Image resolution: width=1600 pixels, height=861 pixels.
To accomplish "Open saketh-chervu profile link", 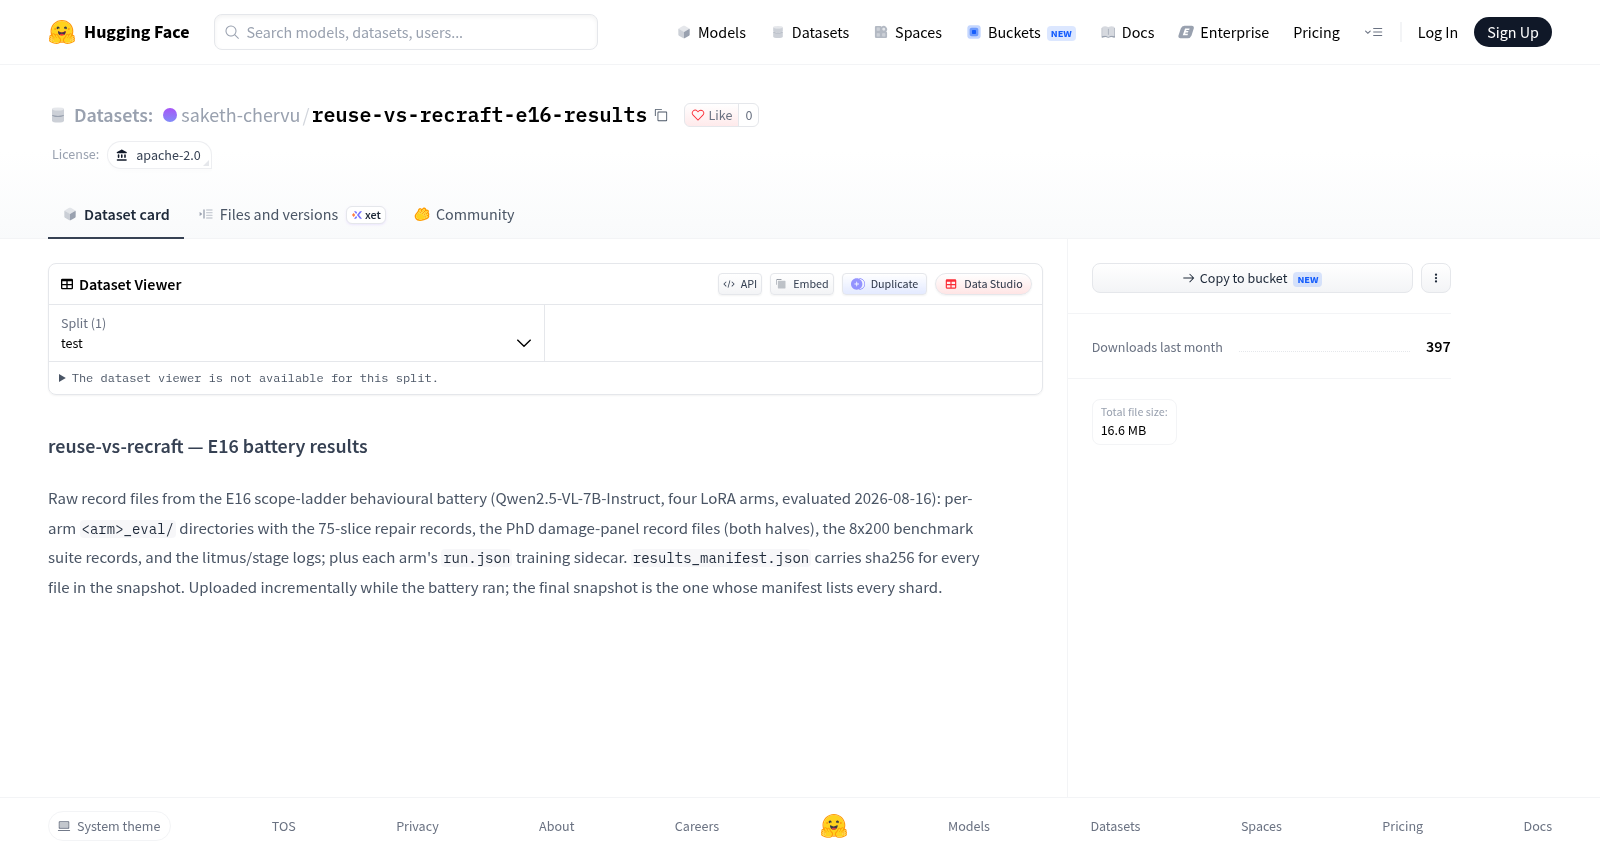I will click(240, 115).
